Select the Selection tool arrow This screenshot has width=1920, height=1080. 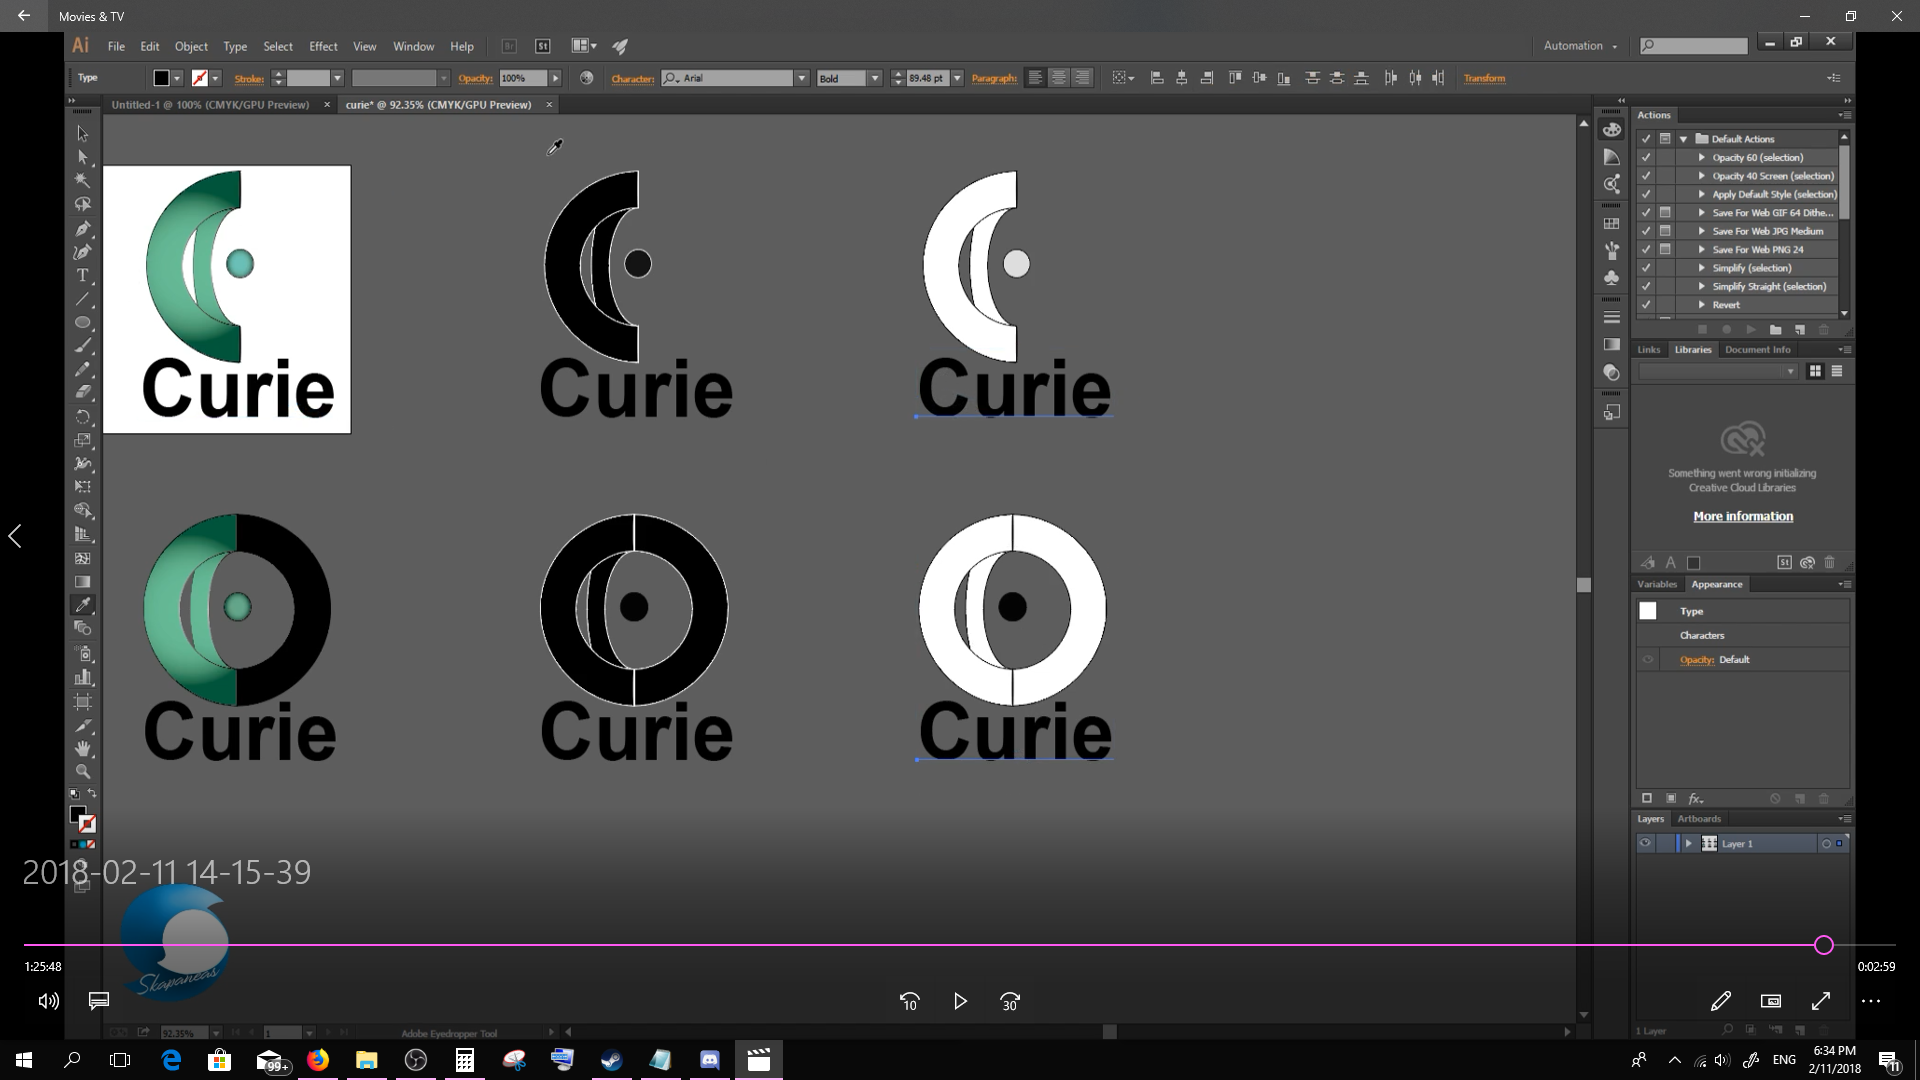coord(83,133)
